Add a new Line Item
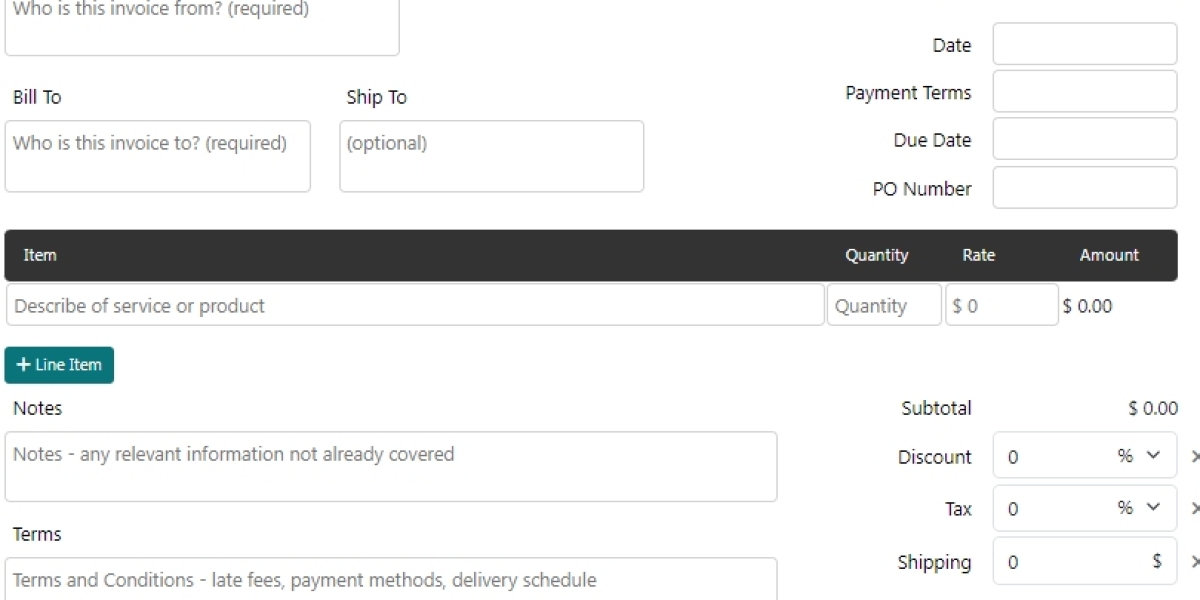 (x=59, y=365)
